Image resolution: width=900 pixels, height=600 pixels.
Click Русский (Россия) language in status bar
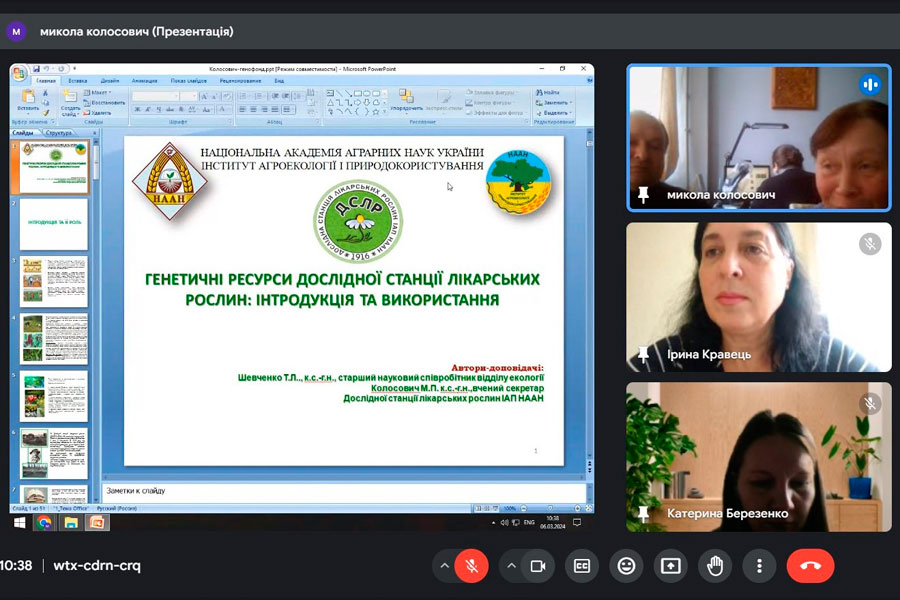pyautogui.click(x=117, y=509)
